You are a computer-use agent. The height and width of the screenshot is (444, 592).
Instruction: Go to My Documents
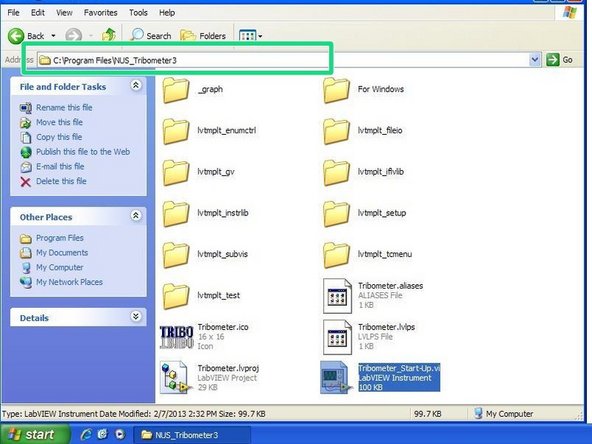pyautogui.click(x=62, y=253)
